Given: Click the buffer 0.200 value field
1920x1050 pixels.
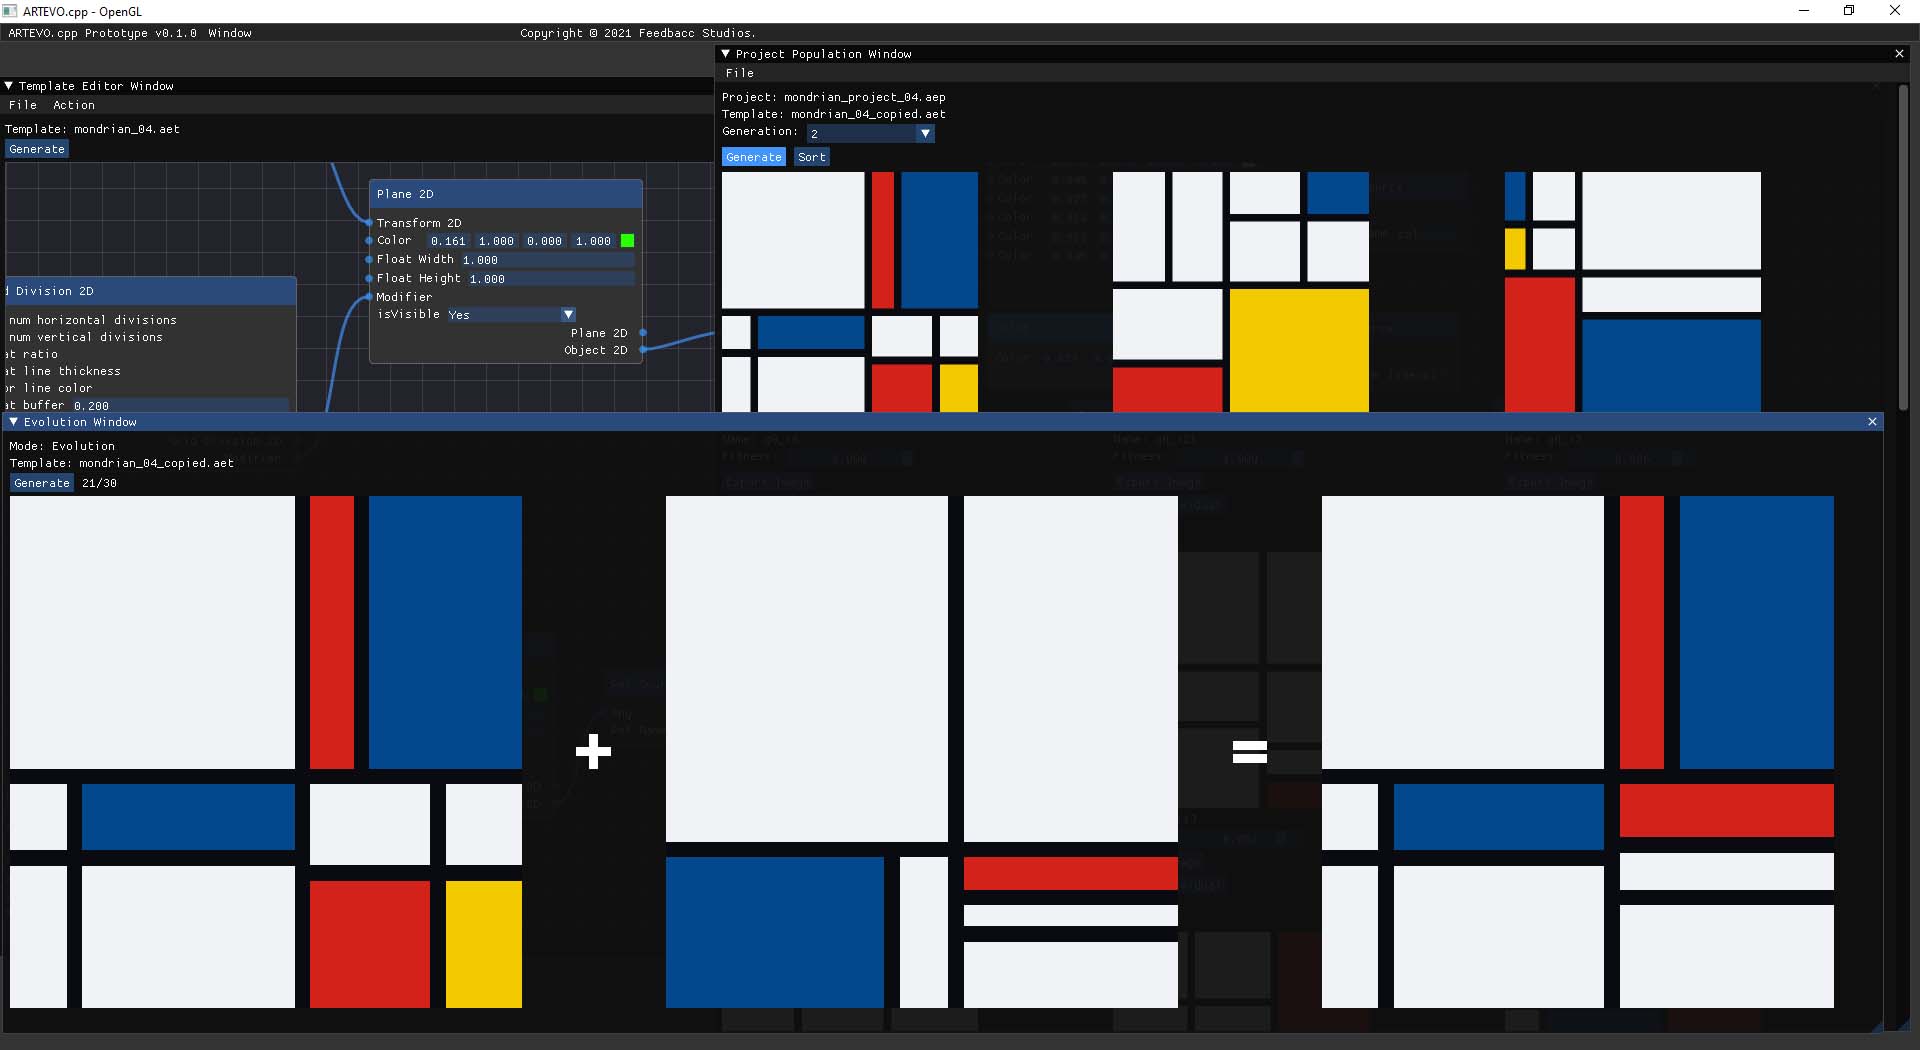Looking at the screenshot, I should (x=179, y=405).
